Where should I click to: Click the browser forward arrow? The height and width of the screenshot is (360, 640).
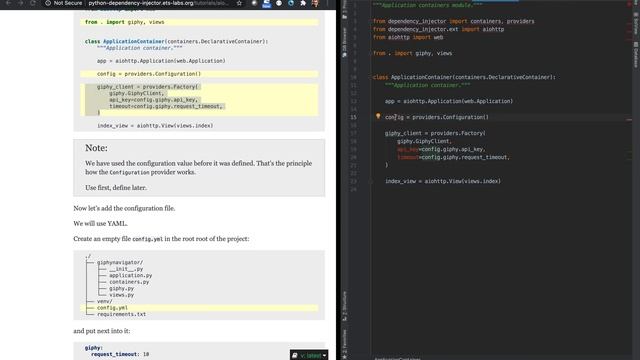(20, 3)
